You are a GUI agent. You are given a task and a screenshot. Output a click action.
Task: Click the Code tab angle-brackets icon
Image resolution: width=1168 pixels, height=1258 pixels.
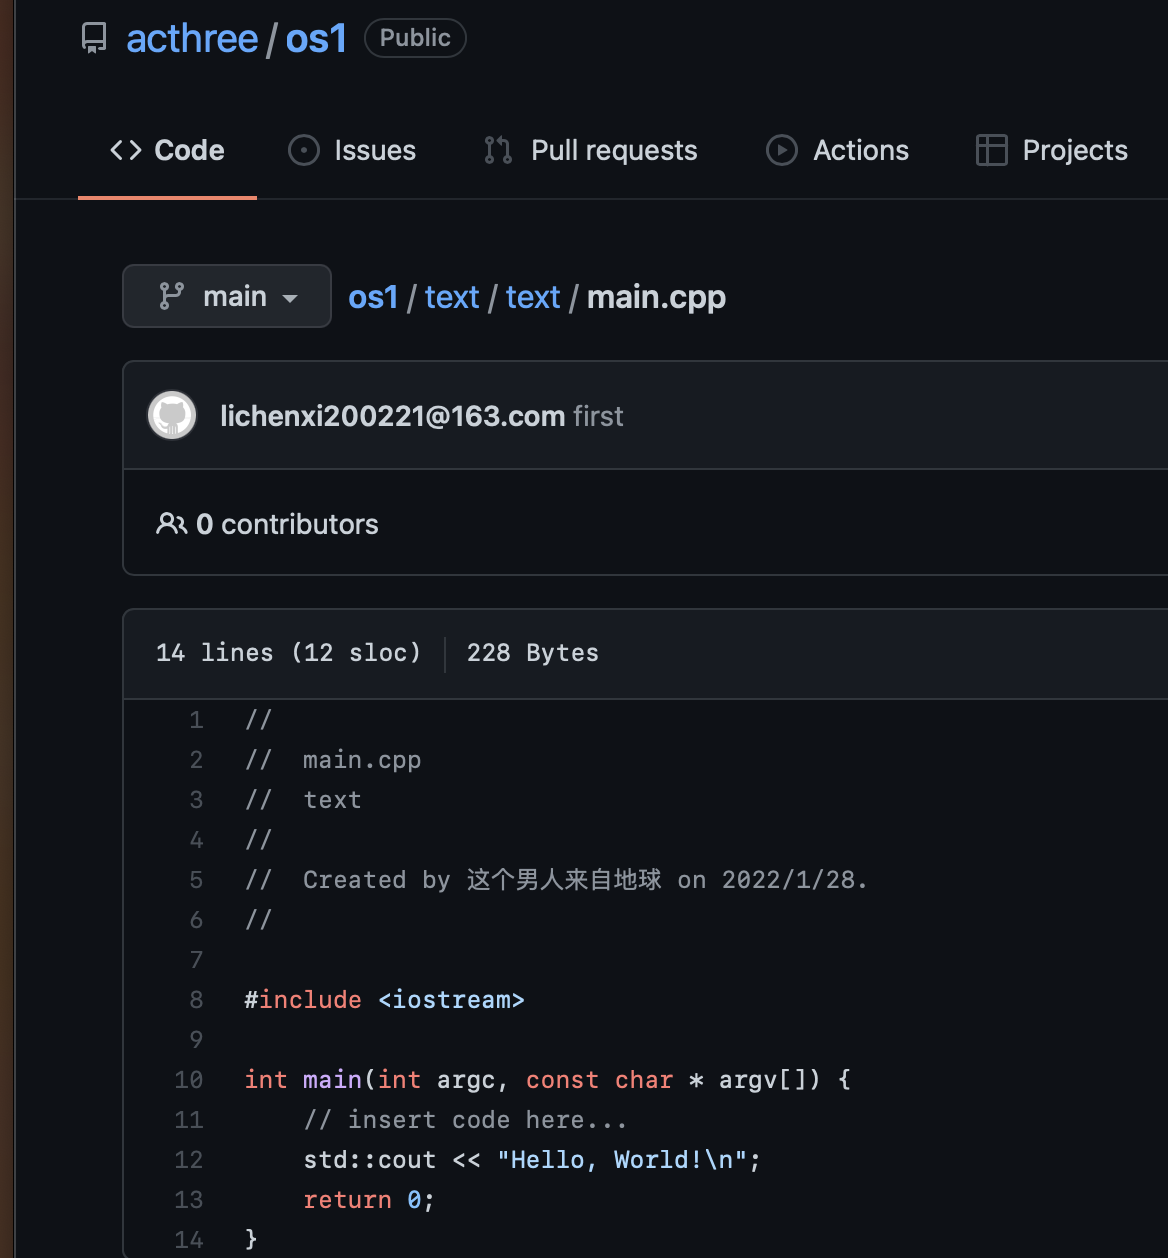(126, 150)
